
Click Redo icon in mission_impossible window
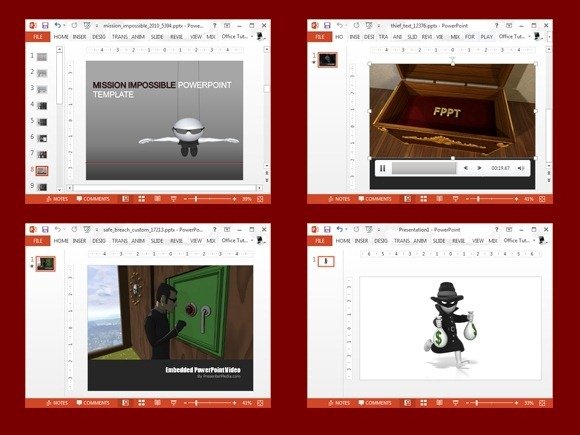74,26
